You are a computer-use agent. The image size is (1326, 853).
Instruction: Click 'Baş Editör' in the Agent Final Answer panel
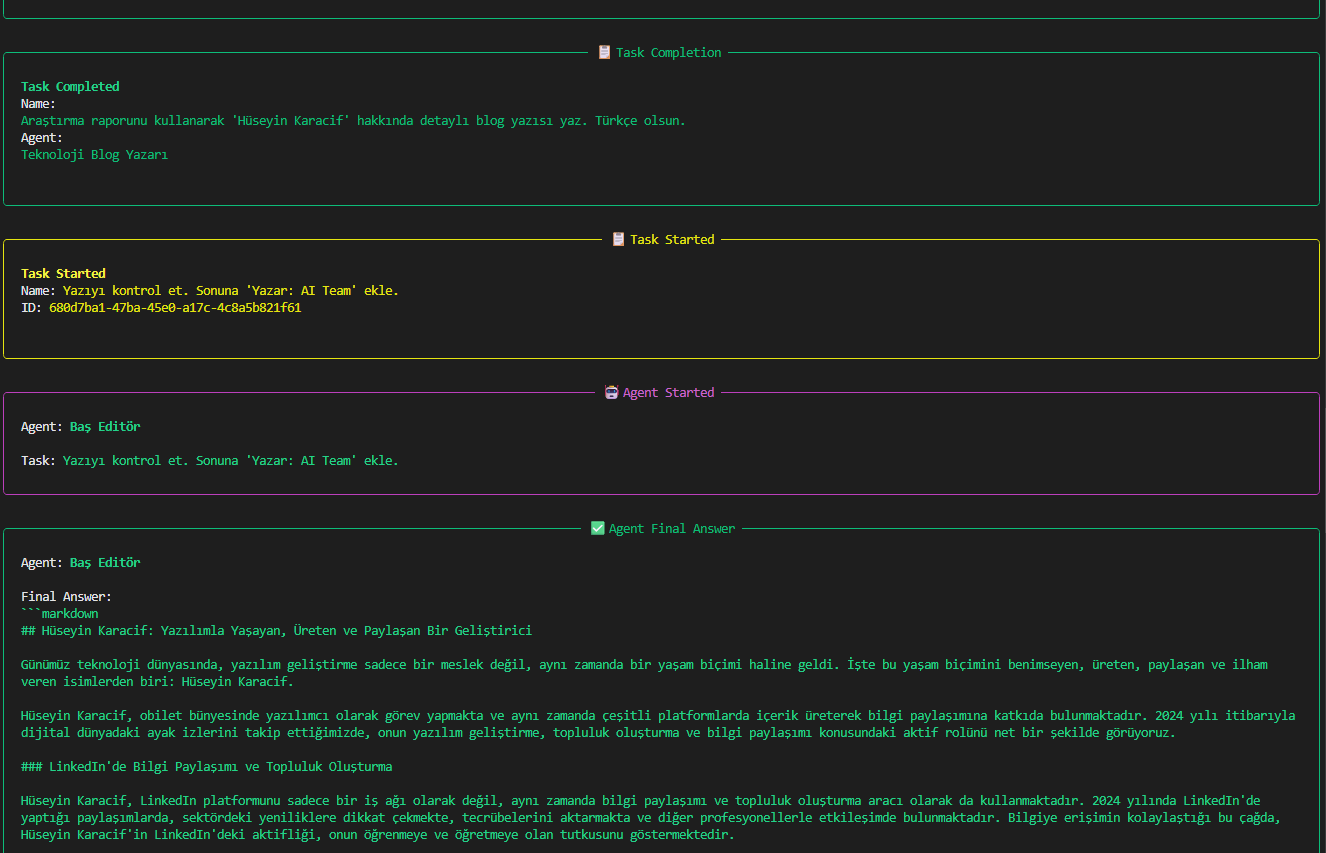point(105,562)
